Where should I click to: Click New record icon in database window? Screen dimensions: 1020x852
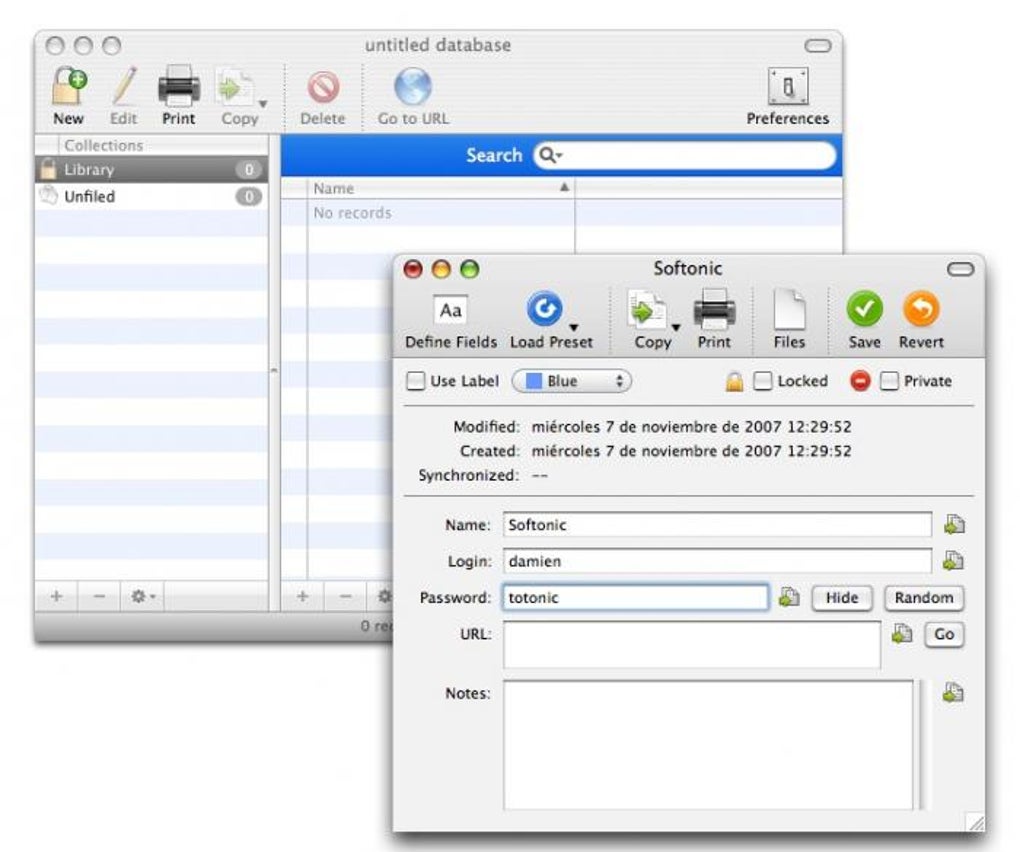[x=69, y=86]
